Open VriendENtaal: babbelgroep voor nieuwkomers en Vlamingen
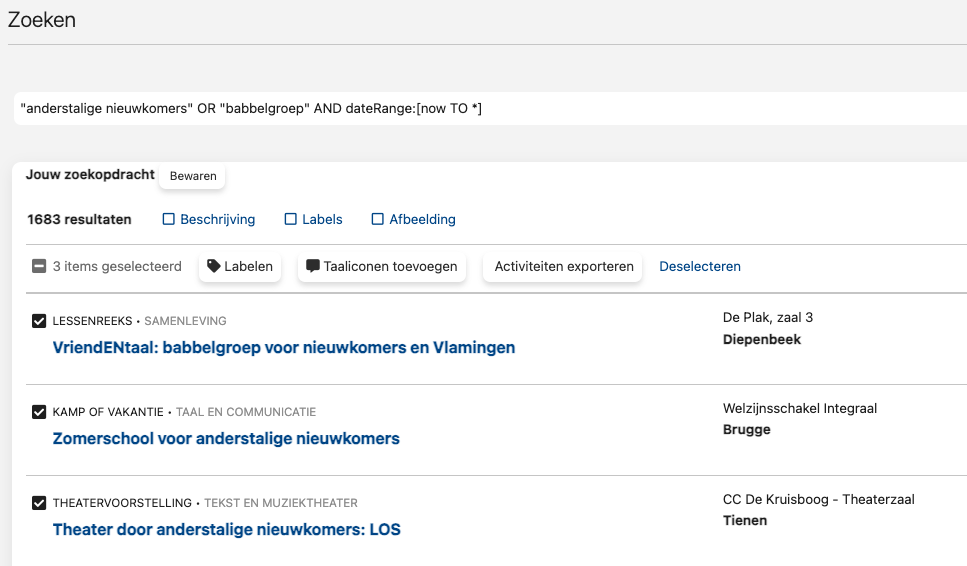This screenshot has height=566, width=967. point(284,348)
